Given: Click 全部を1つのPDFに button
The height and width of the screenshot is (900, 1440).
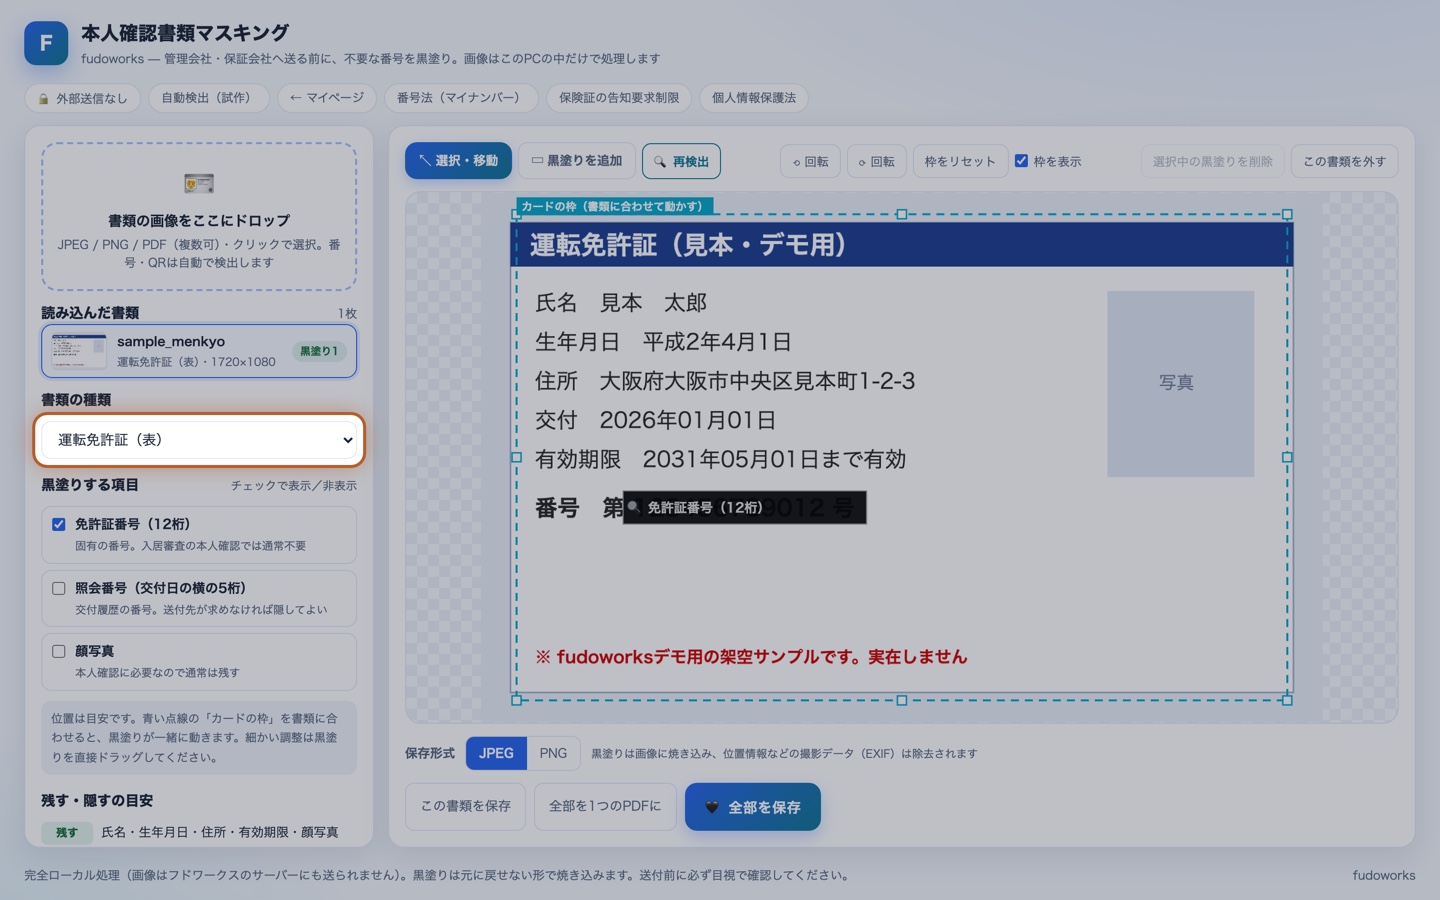Looking at the screenshot, I should pos(605,806).
